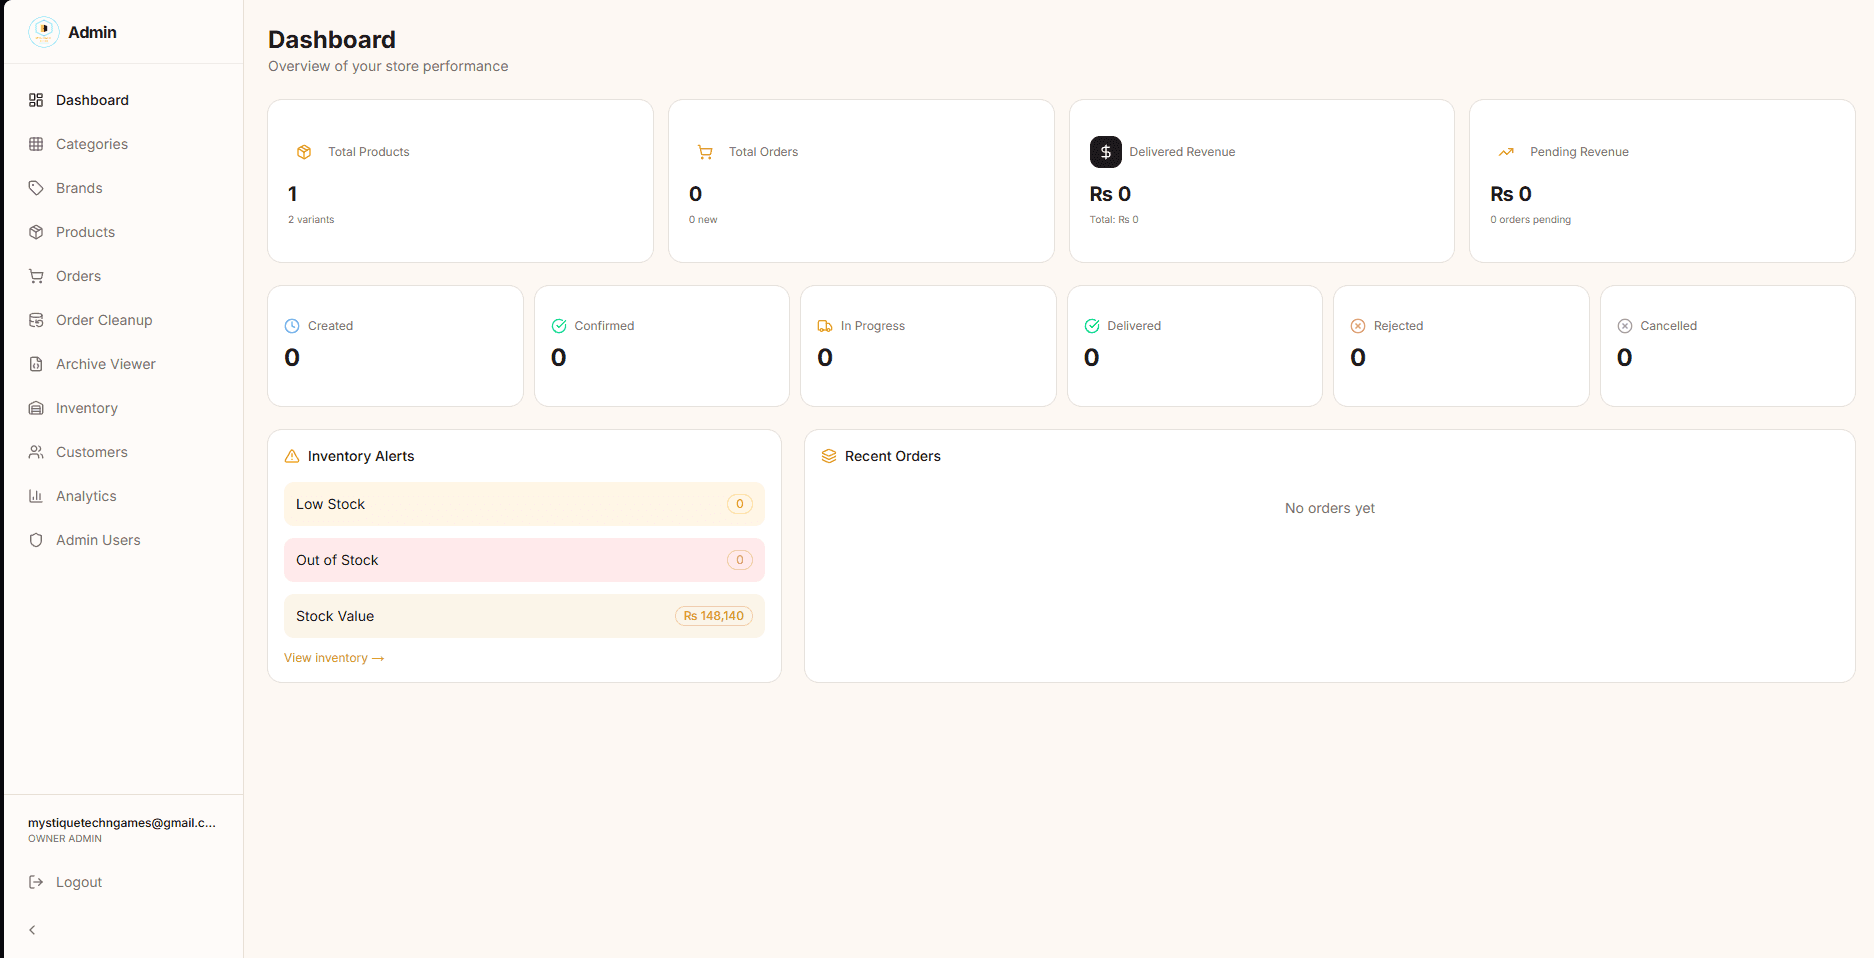Click the layers icon beside Recent Orders
This screenshot has width=1874, height=958.
(829, 456)
